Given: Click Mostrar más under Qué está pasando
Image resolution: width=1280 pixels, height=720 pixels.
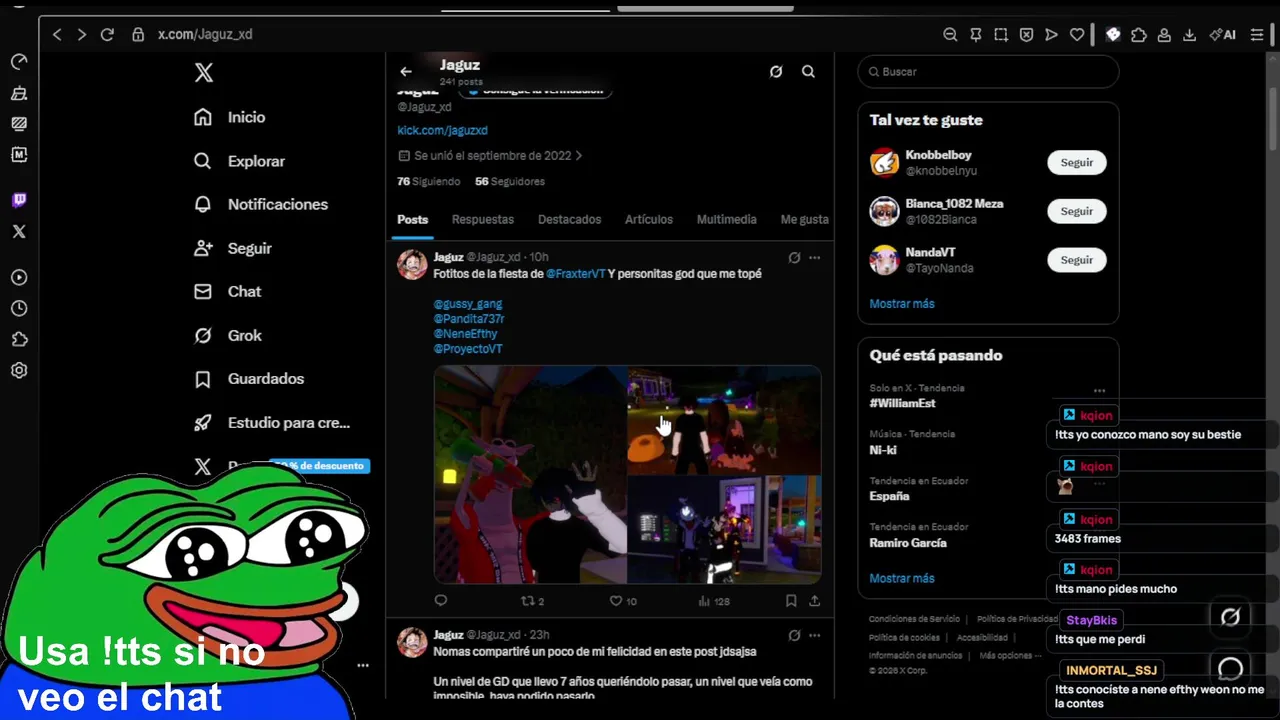Looking at the screenshot, I should (902, 579).
